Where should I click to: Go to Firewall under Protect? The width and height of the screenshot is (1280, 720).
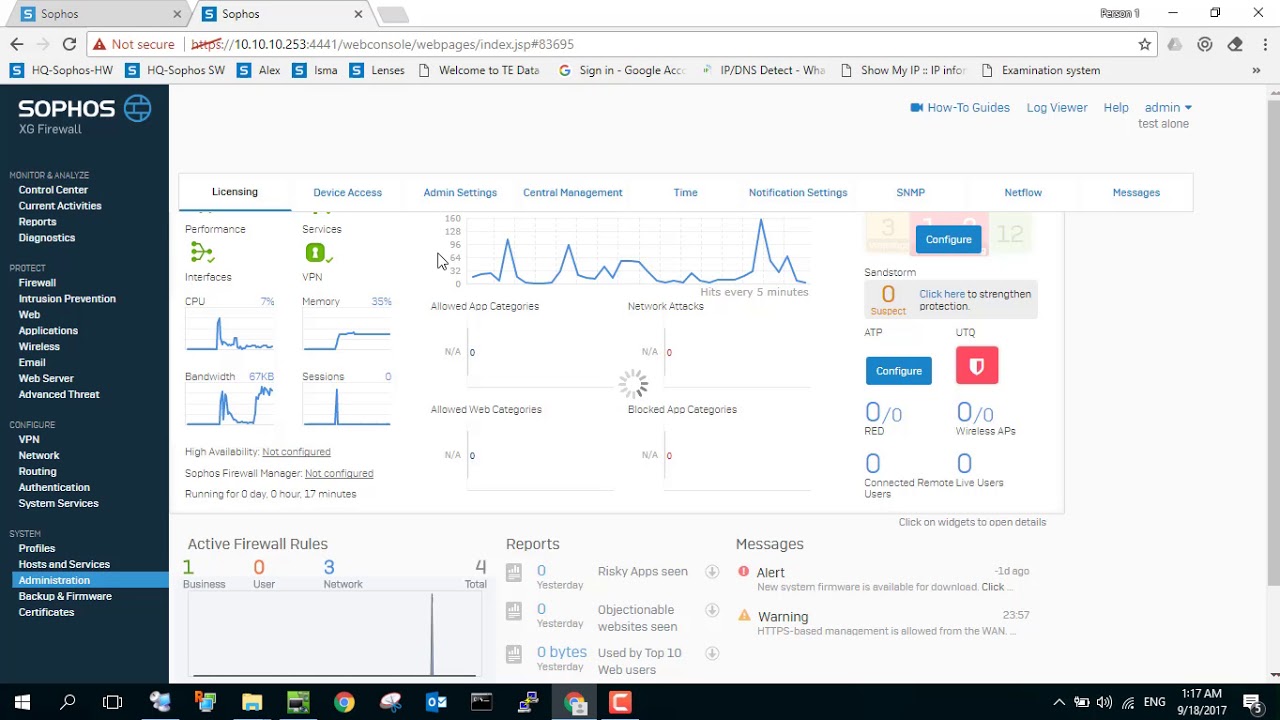coord(37,283)
